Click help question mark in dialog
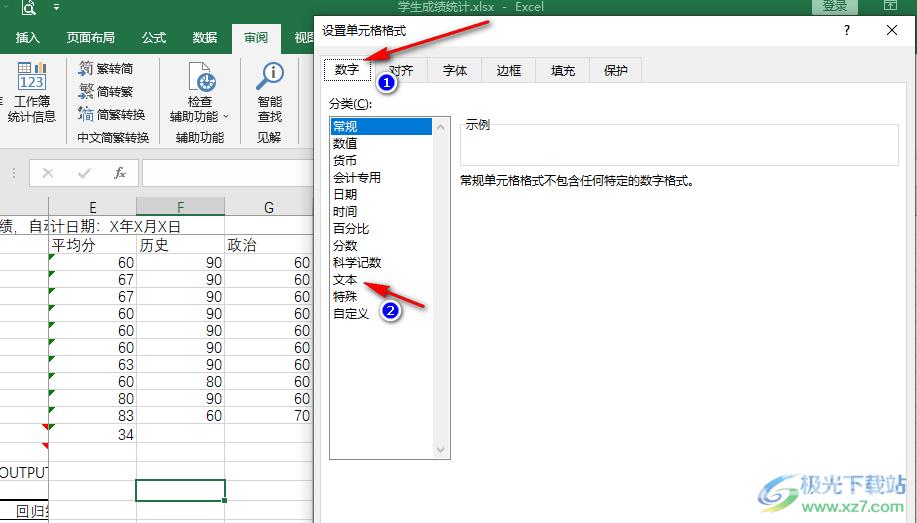The image size is (917, 523). [x=847, y=30]
